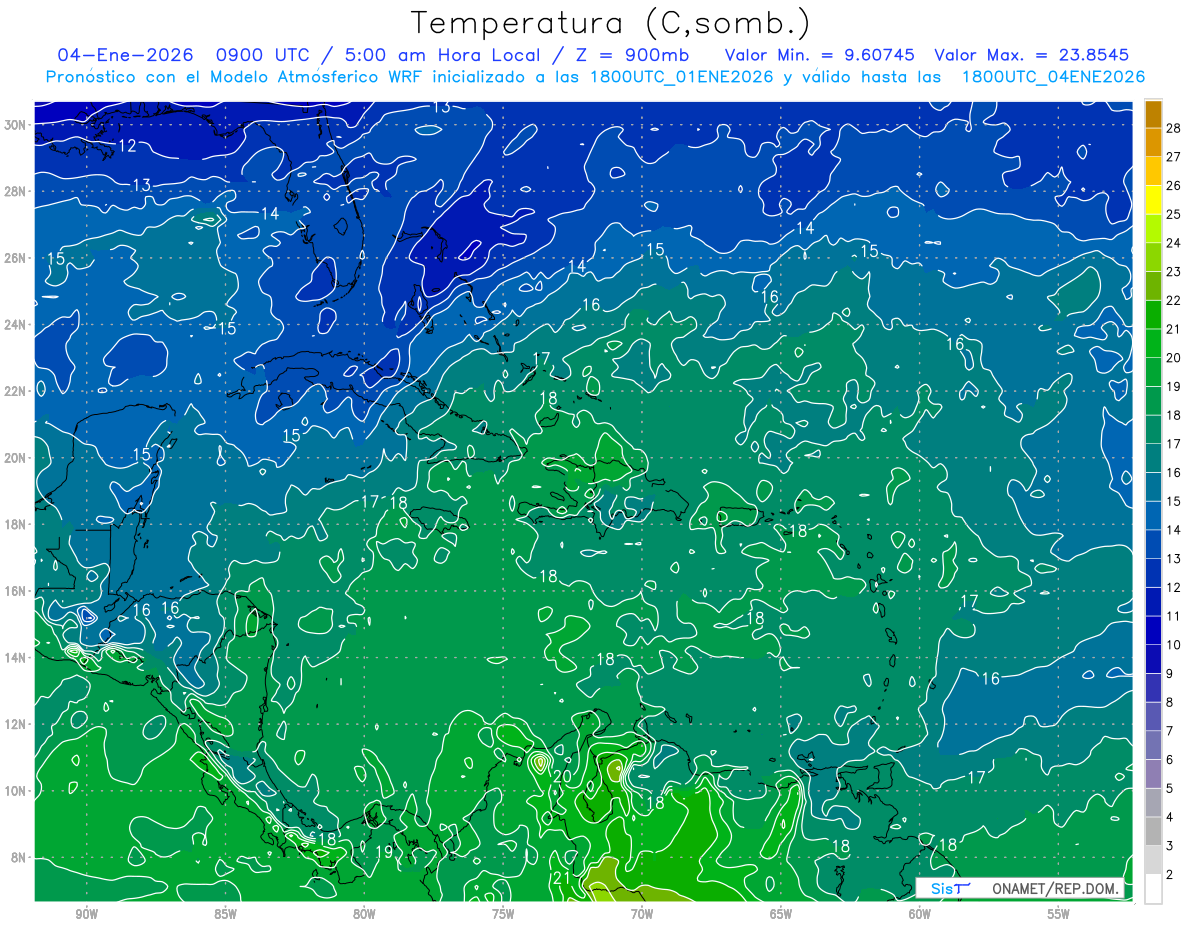Click the 12N latitude axis label

pyautogui.click(x=16, y=724)
